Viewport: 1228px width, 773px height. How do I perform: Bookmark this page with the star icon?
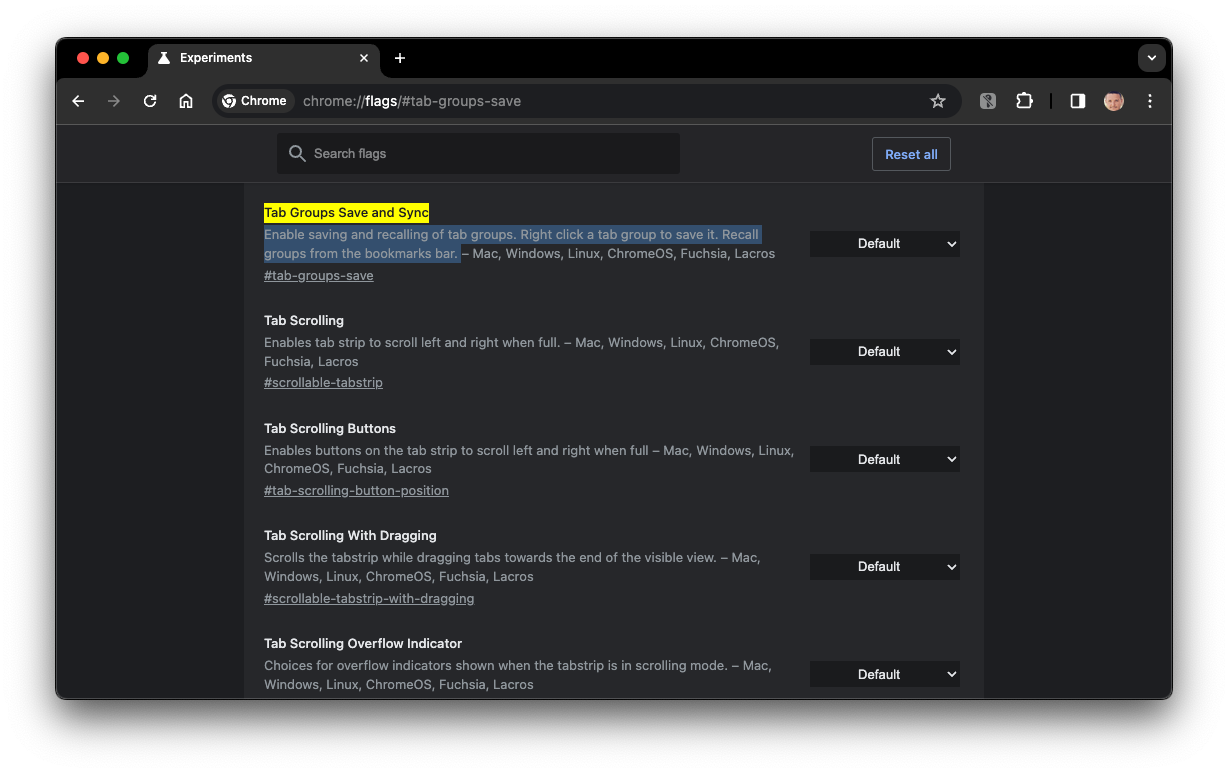click(938, 101)
